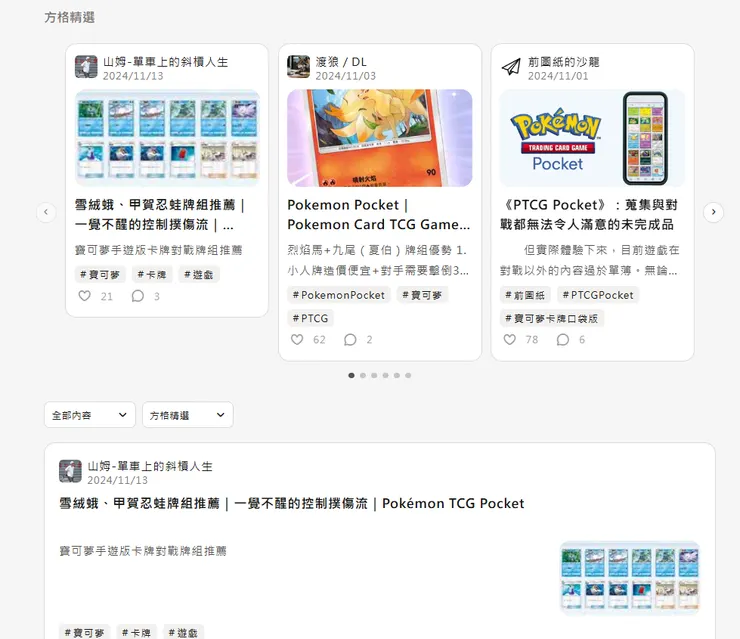Click date 2024/11/13 on first carousel card
The width and height of the screenshot is (740, 639).
pyautogui.click(x=133, y=76)
